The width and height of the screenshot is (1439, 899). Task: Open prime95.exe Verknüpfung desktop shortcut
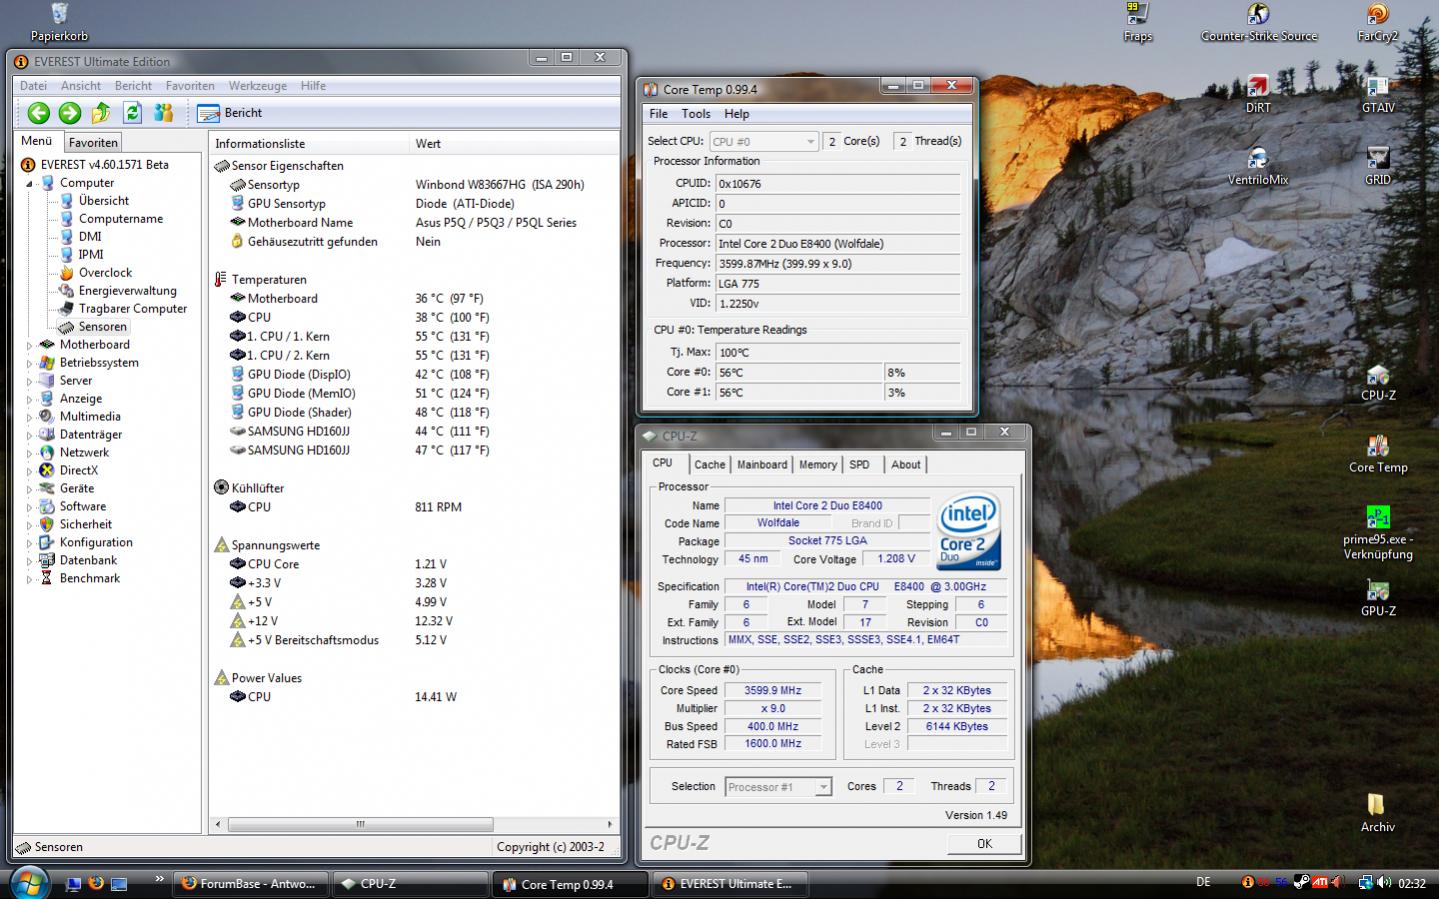point(1378,533)
